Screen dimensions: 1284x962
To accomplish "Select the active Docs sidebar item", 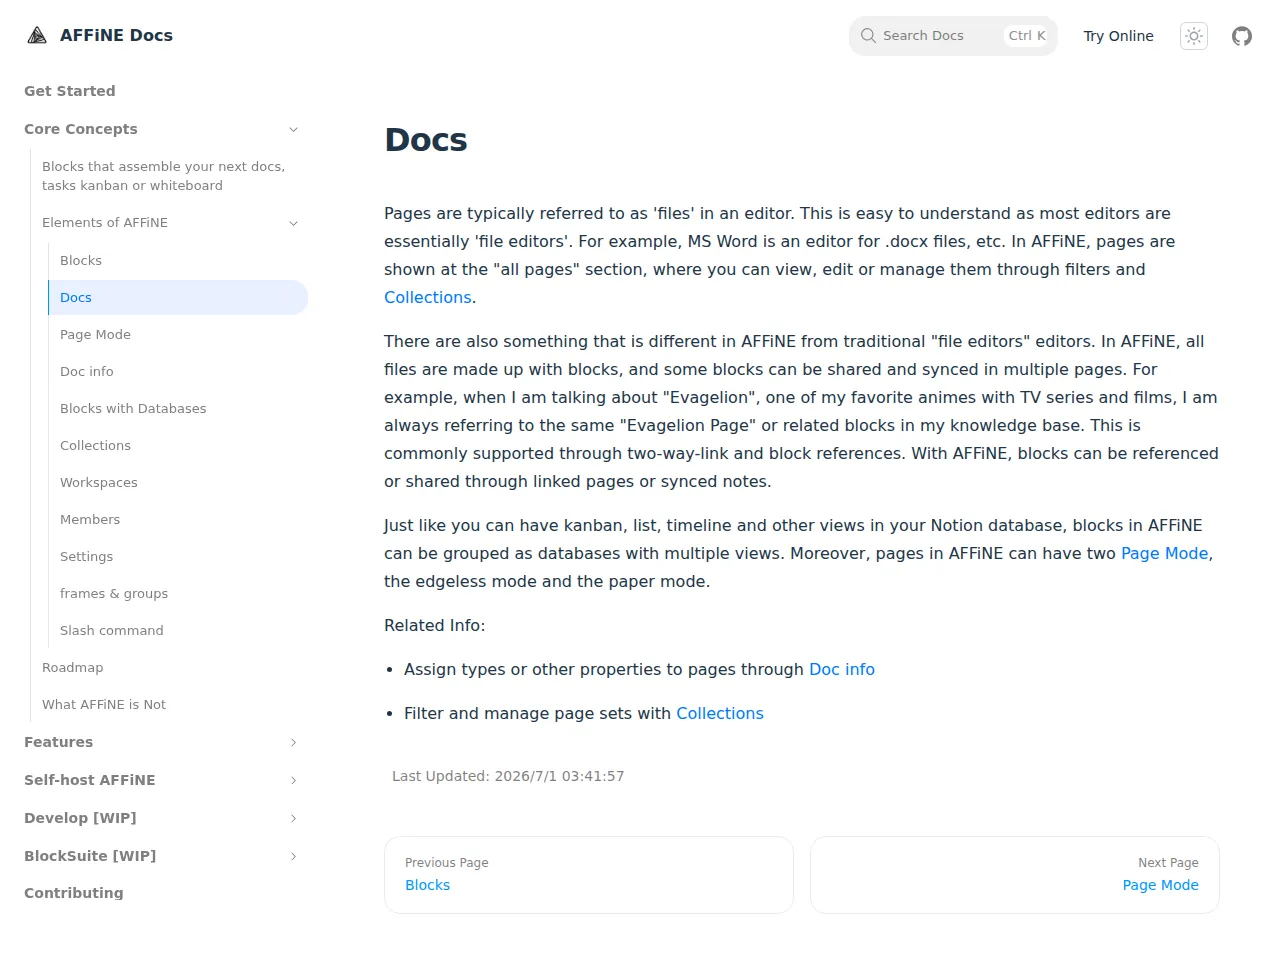I will [x=178, y=297].
